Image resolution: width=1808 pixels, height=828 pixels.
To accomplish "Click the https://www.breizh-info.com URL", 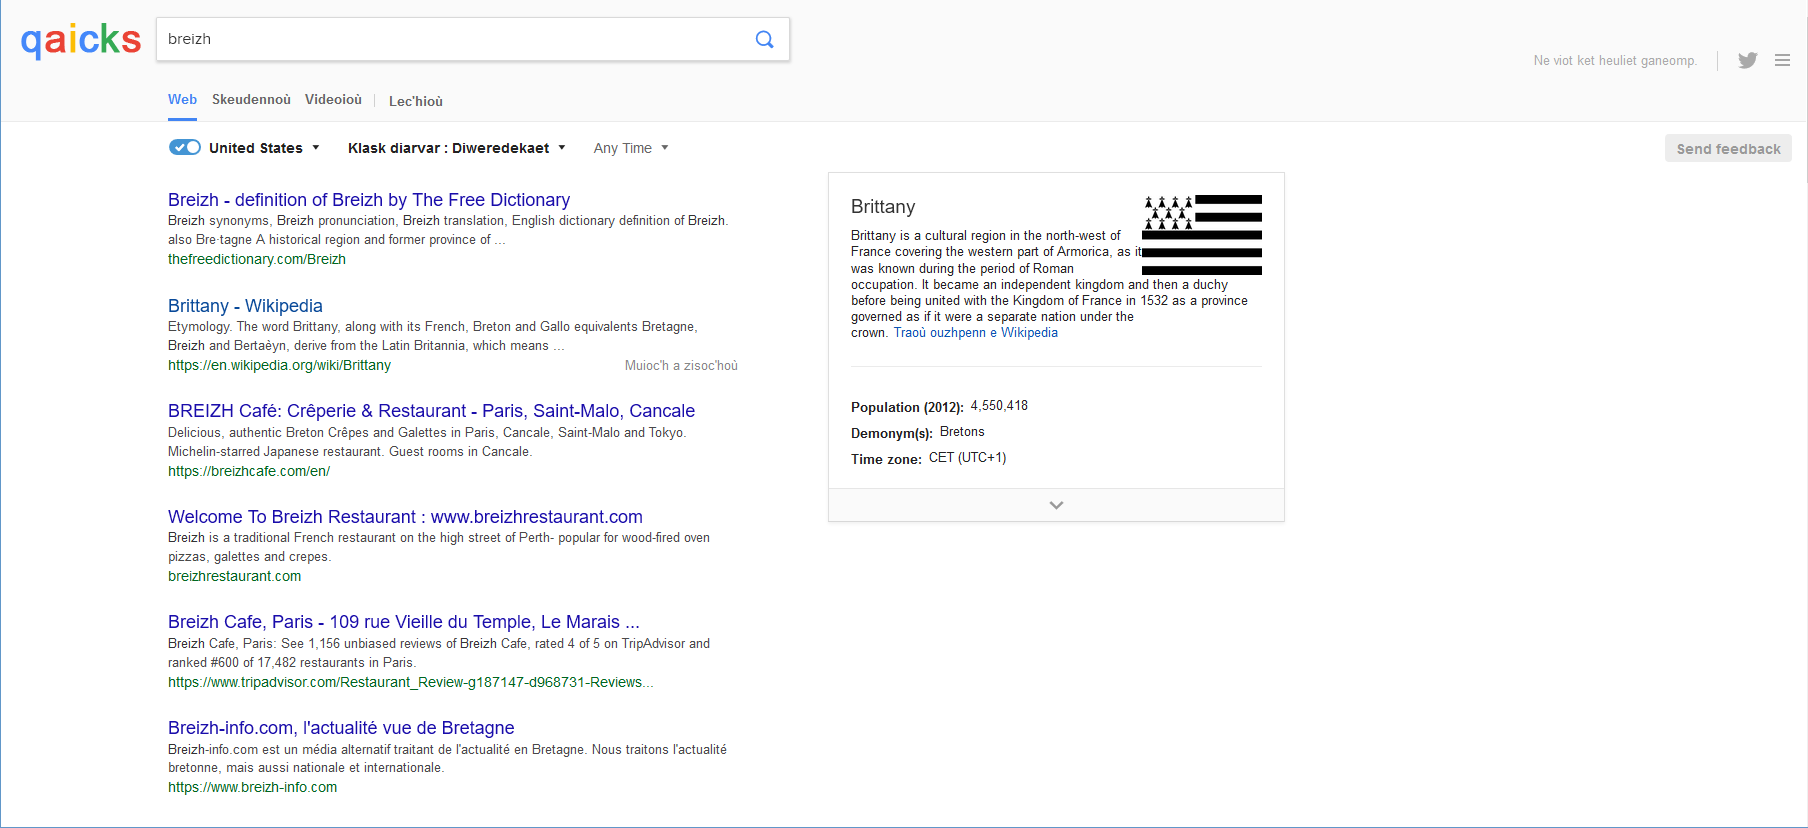I will coord(252,787).
